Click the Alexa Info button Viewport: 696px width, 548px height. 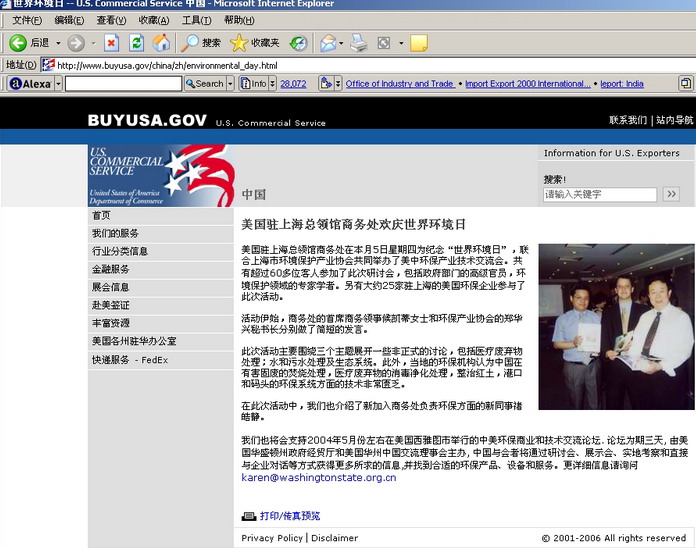coord(253,83)
